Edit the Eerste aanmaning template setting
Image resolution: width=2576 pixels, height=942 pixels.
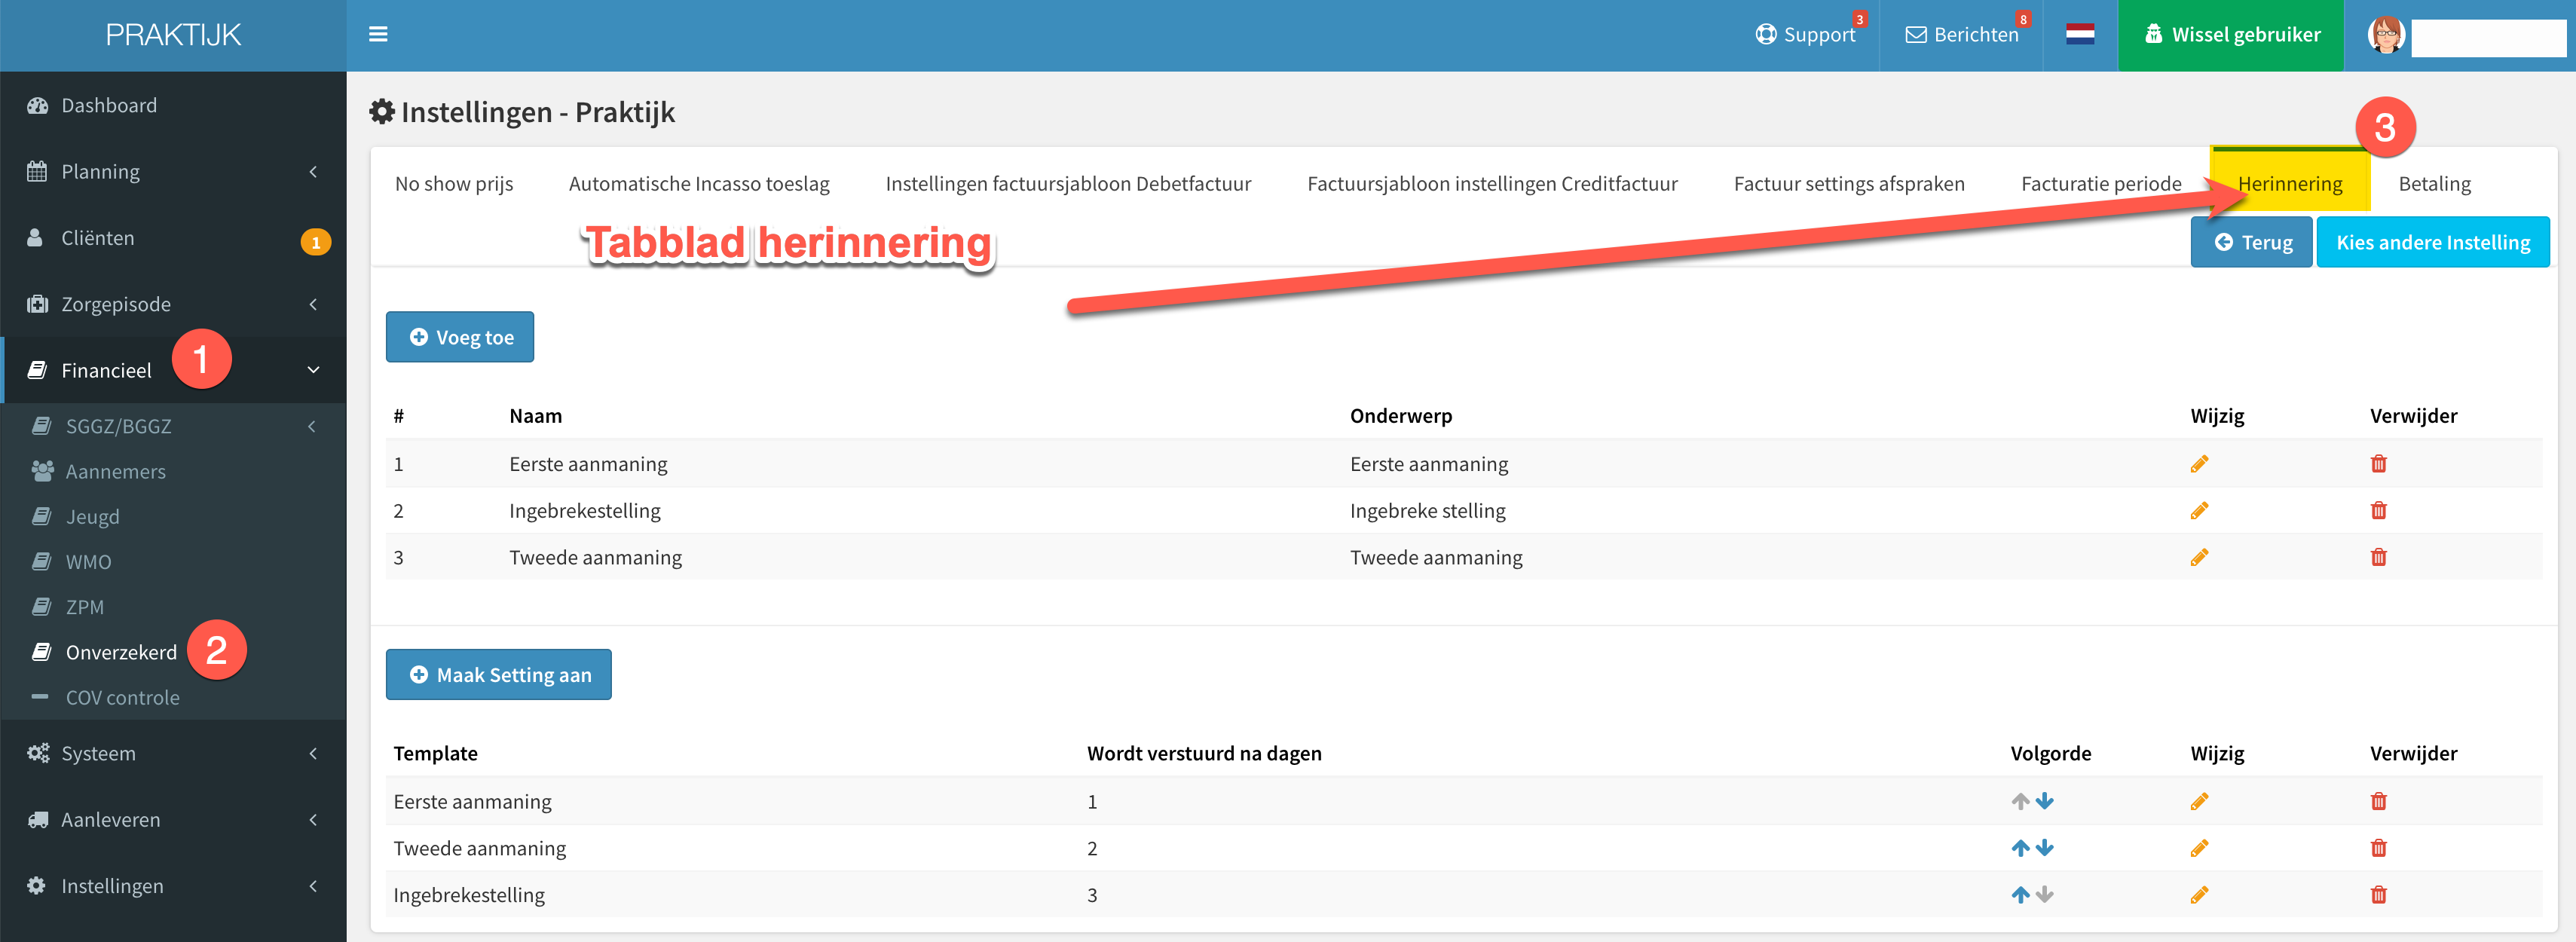pos(2199,801)
